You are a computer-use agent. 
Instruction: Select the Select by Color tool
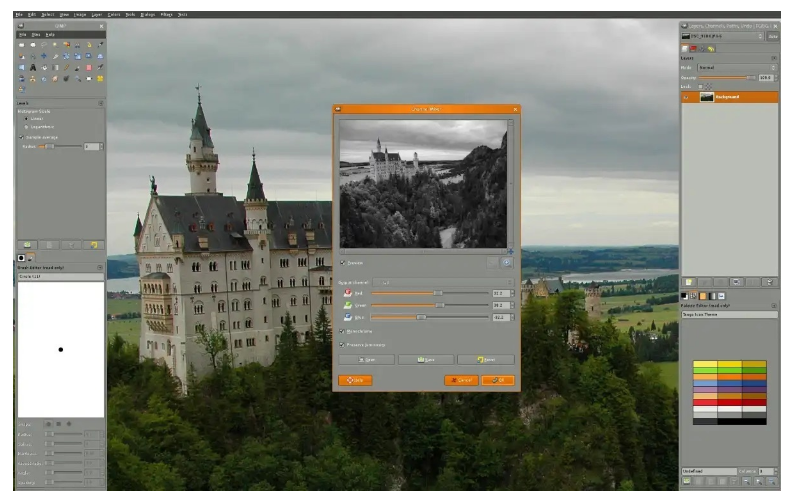[67, 45]
